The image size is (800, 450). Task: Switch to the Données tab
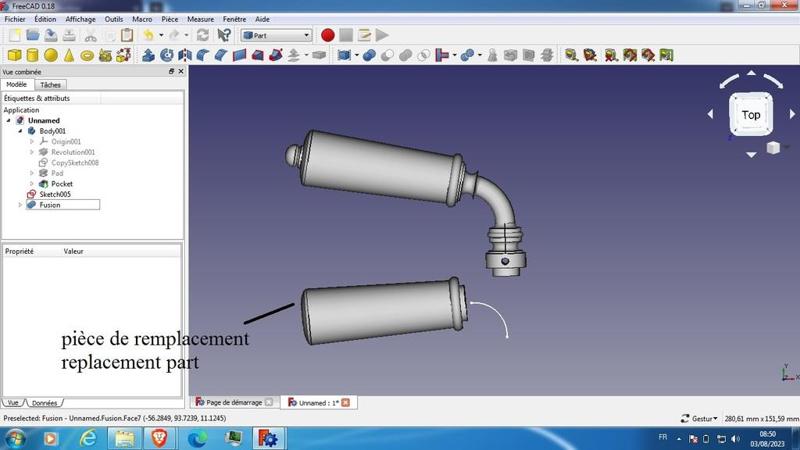[44, 403]
